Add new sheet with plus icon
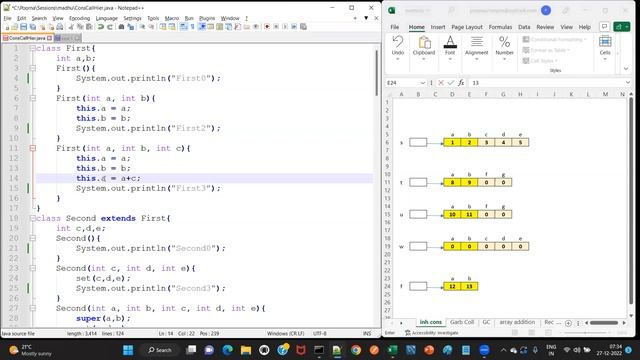 (568, 323)
